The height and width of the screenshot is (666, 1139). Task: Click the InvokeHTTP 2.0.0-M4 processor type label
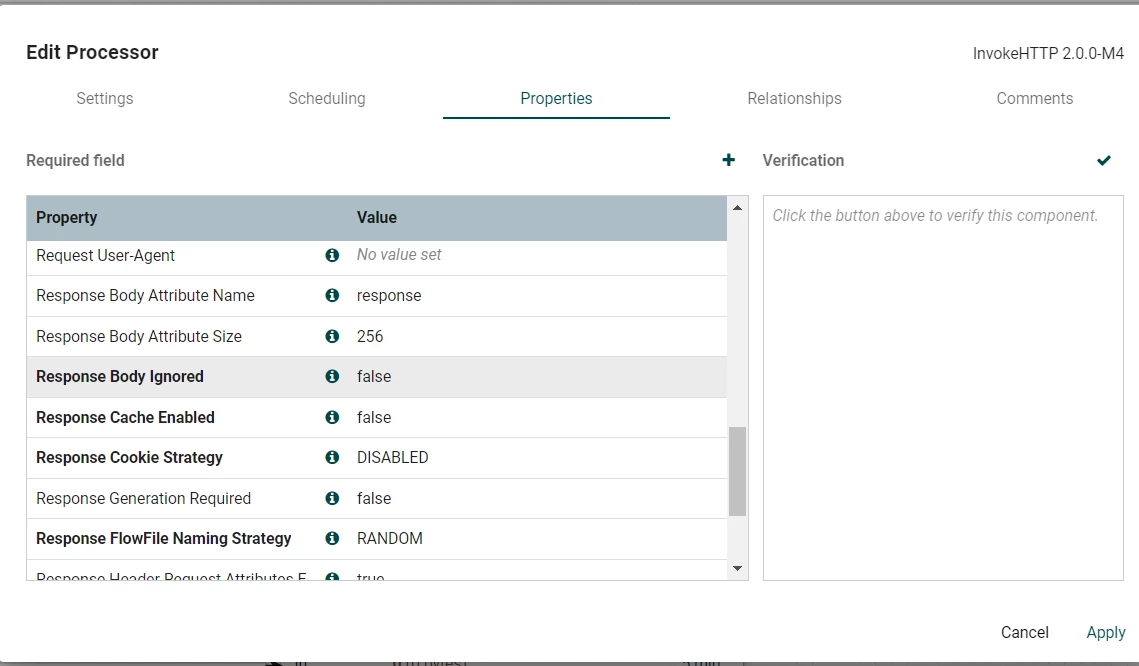tap(1048, 53)
